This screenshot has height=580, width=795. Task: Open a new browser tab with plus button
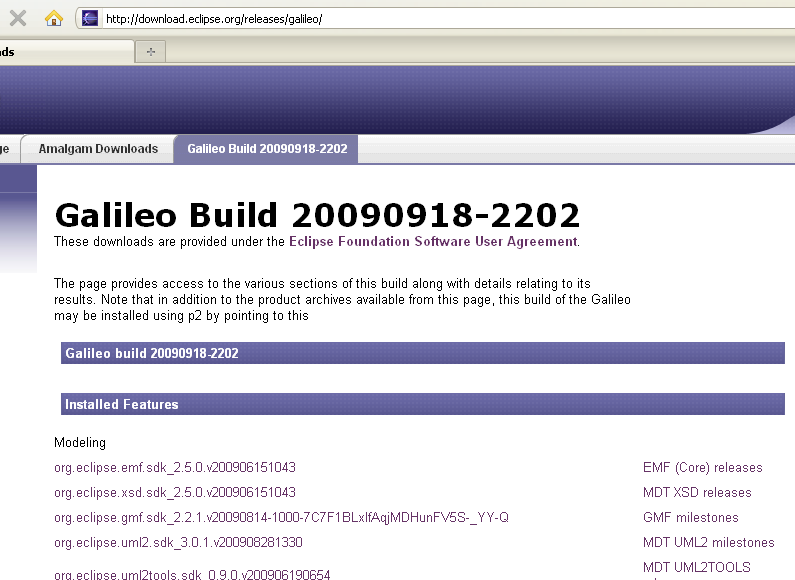point(151,51)
